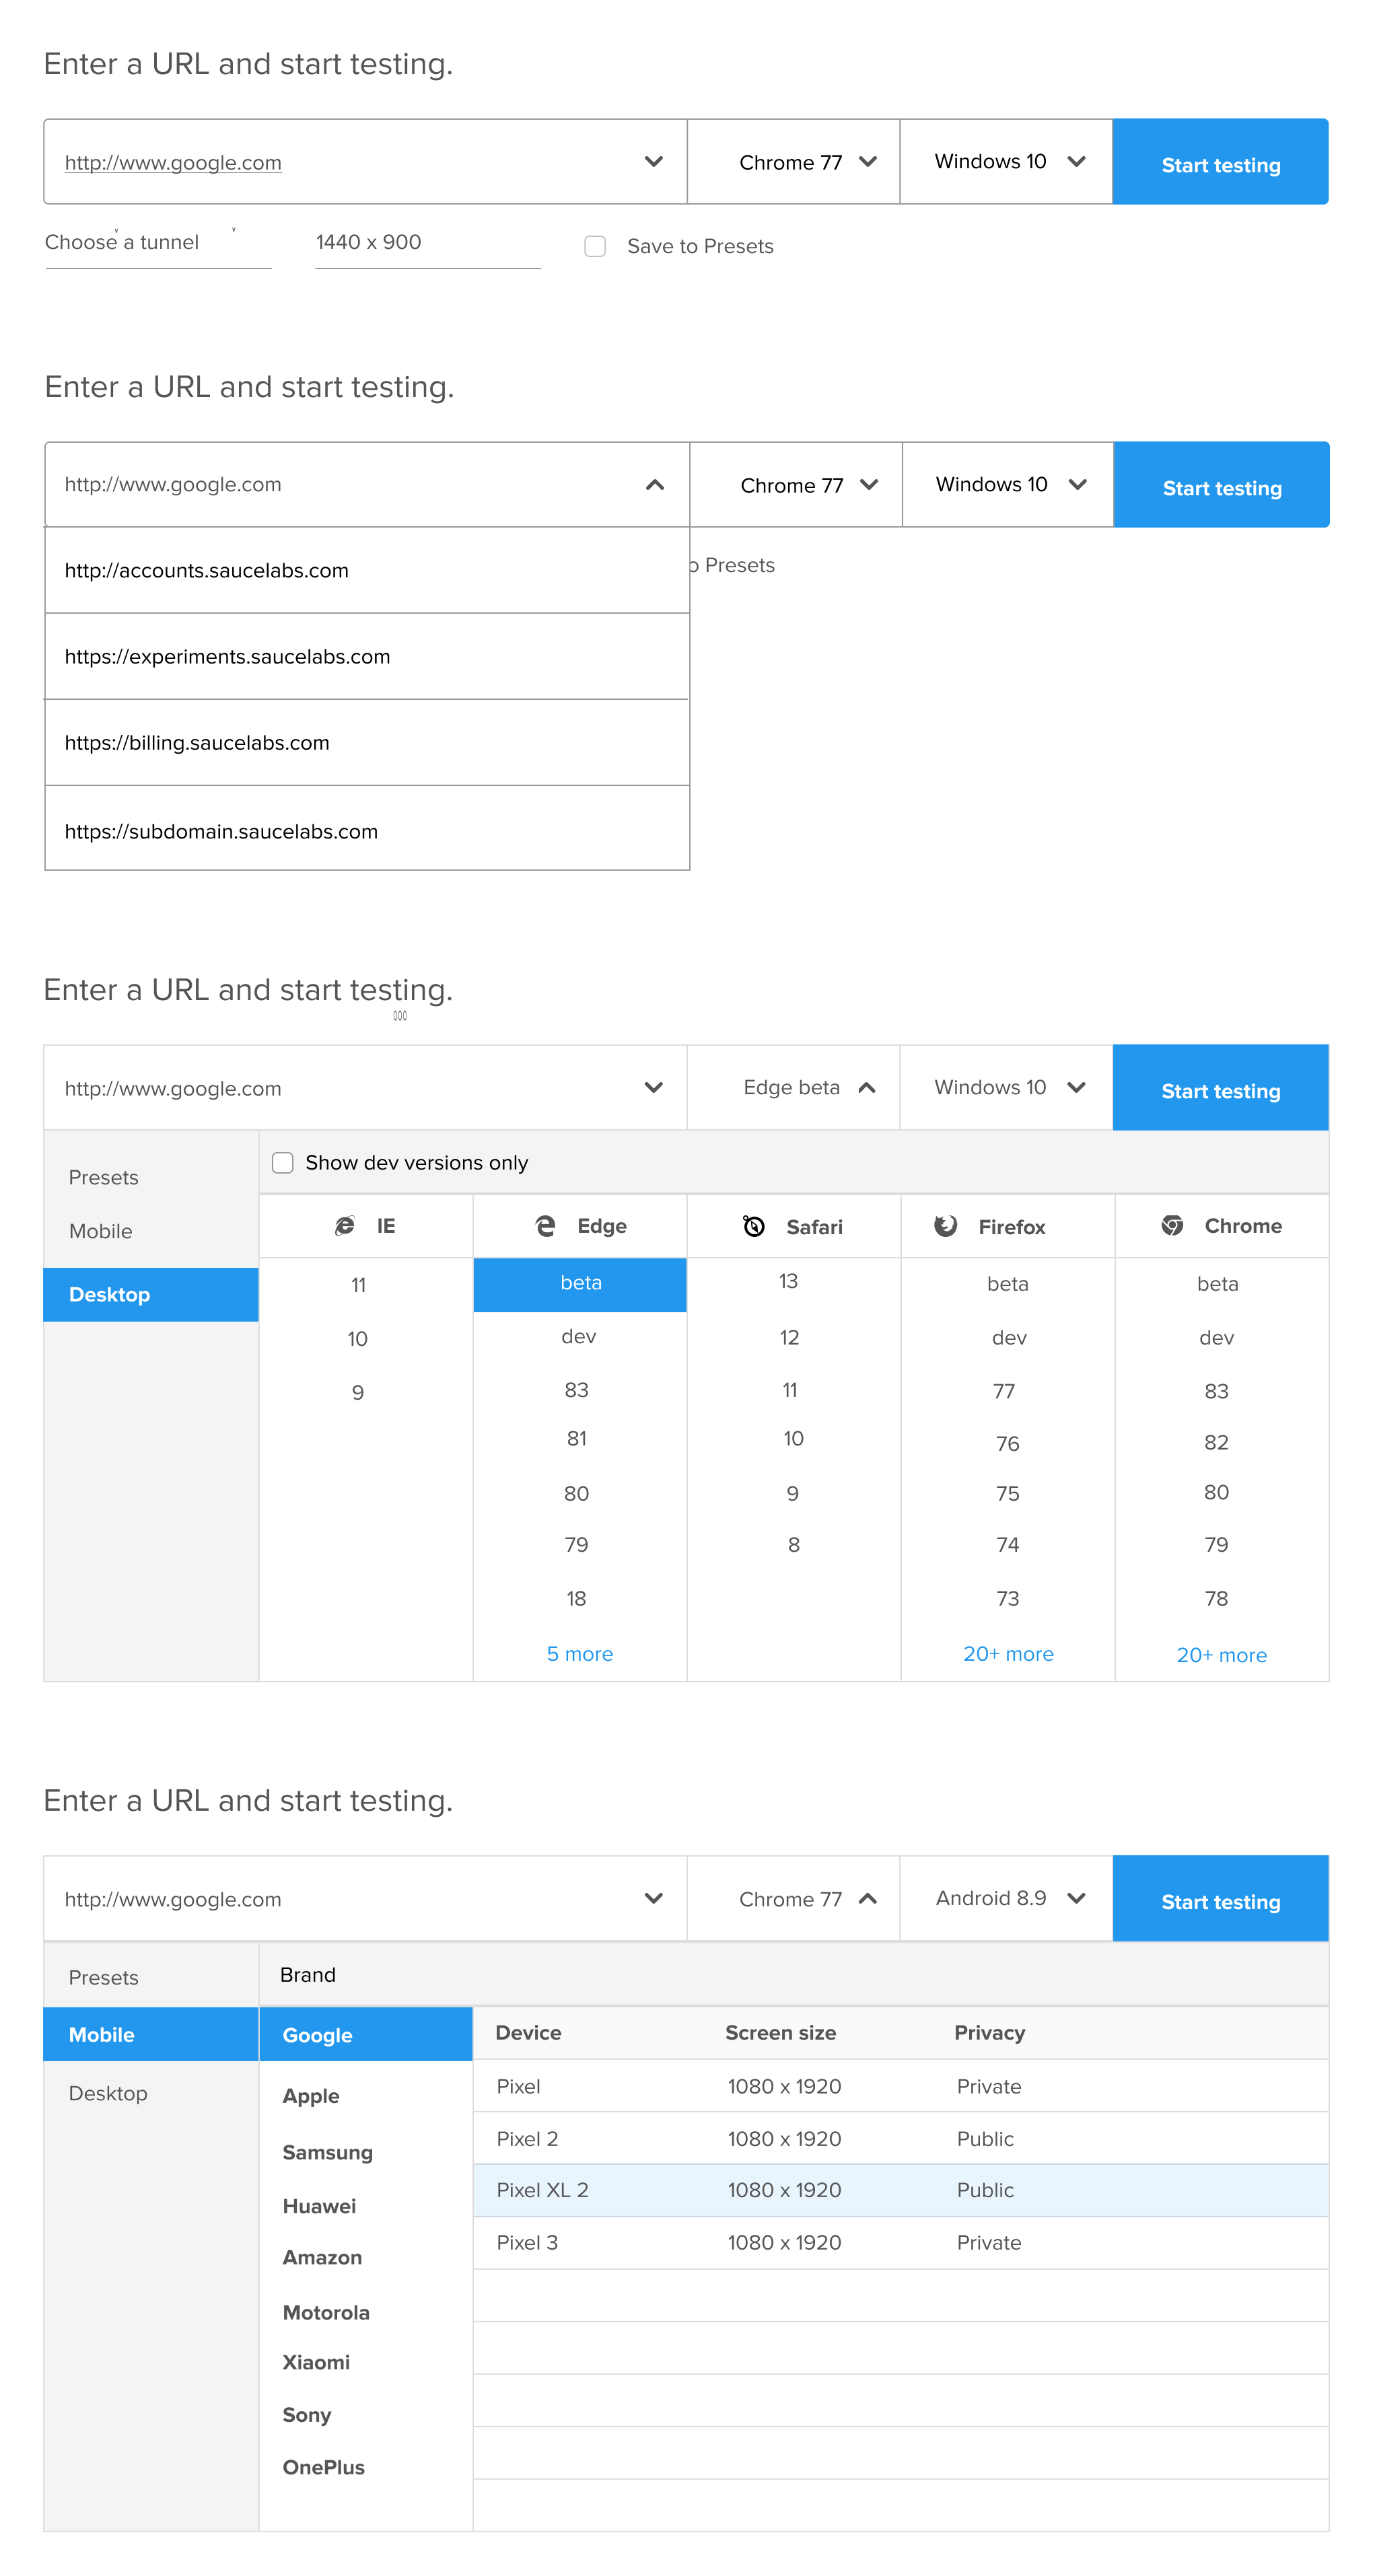Collapse the expanded URL suggestions list chevron

pyautogui.click(x=655, y=485)
